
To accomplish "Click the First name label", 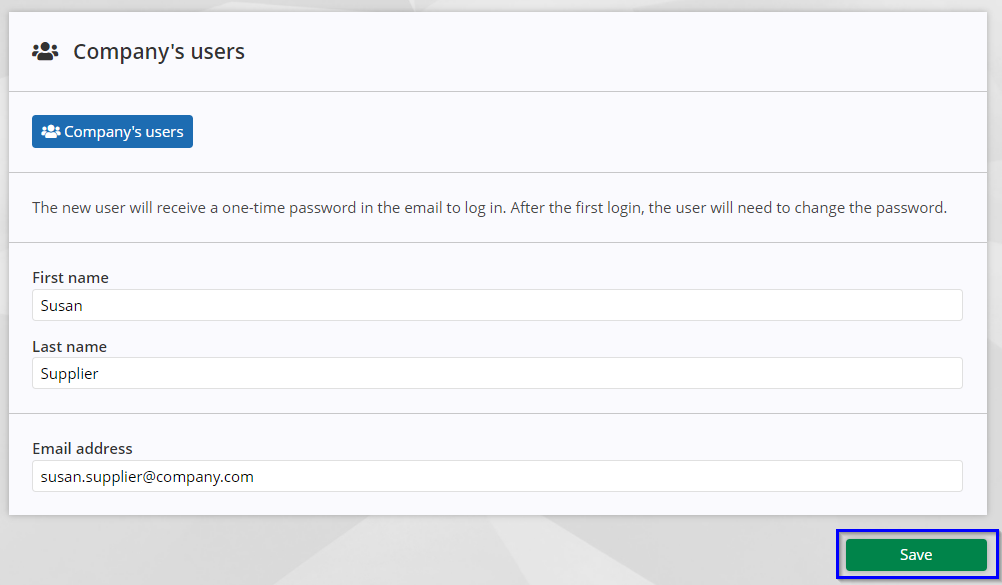I will 70,277.
